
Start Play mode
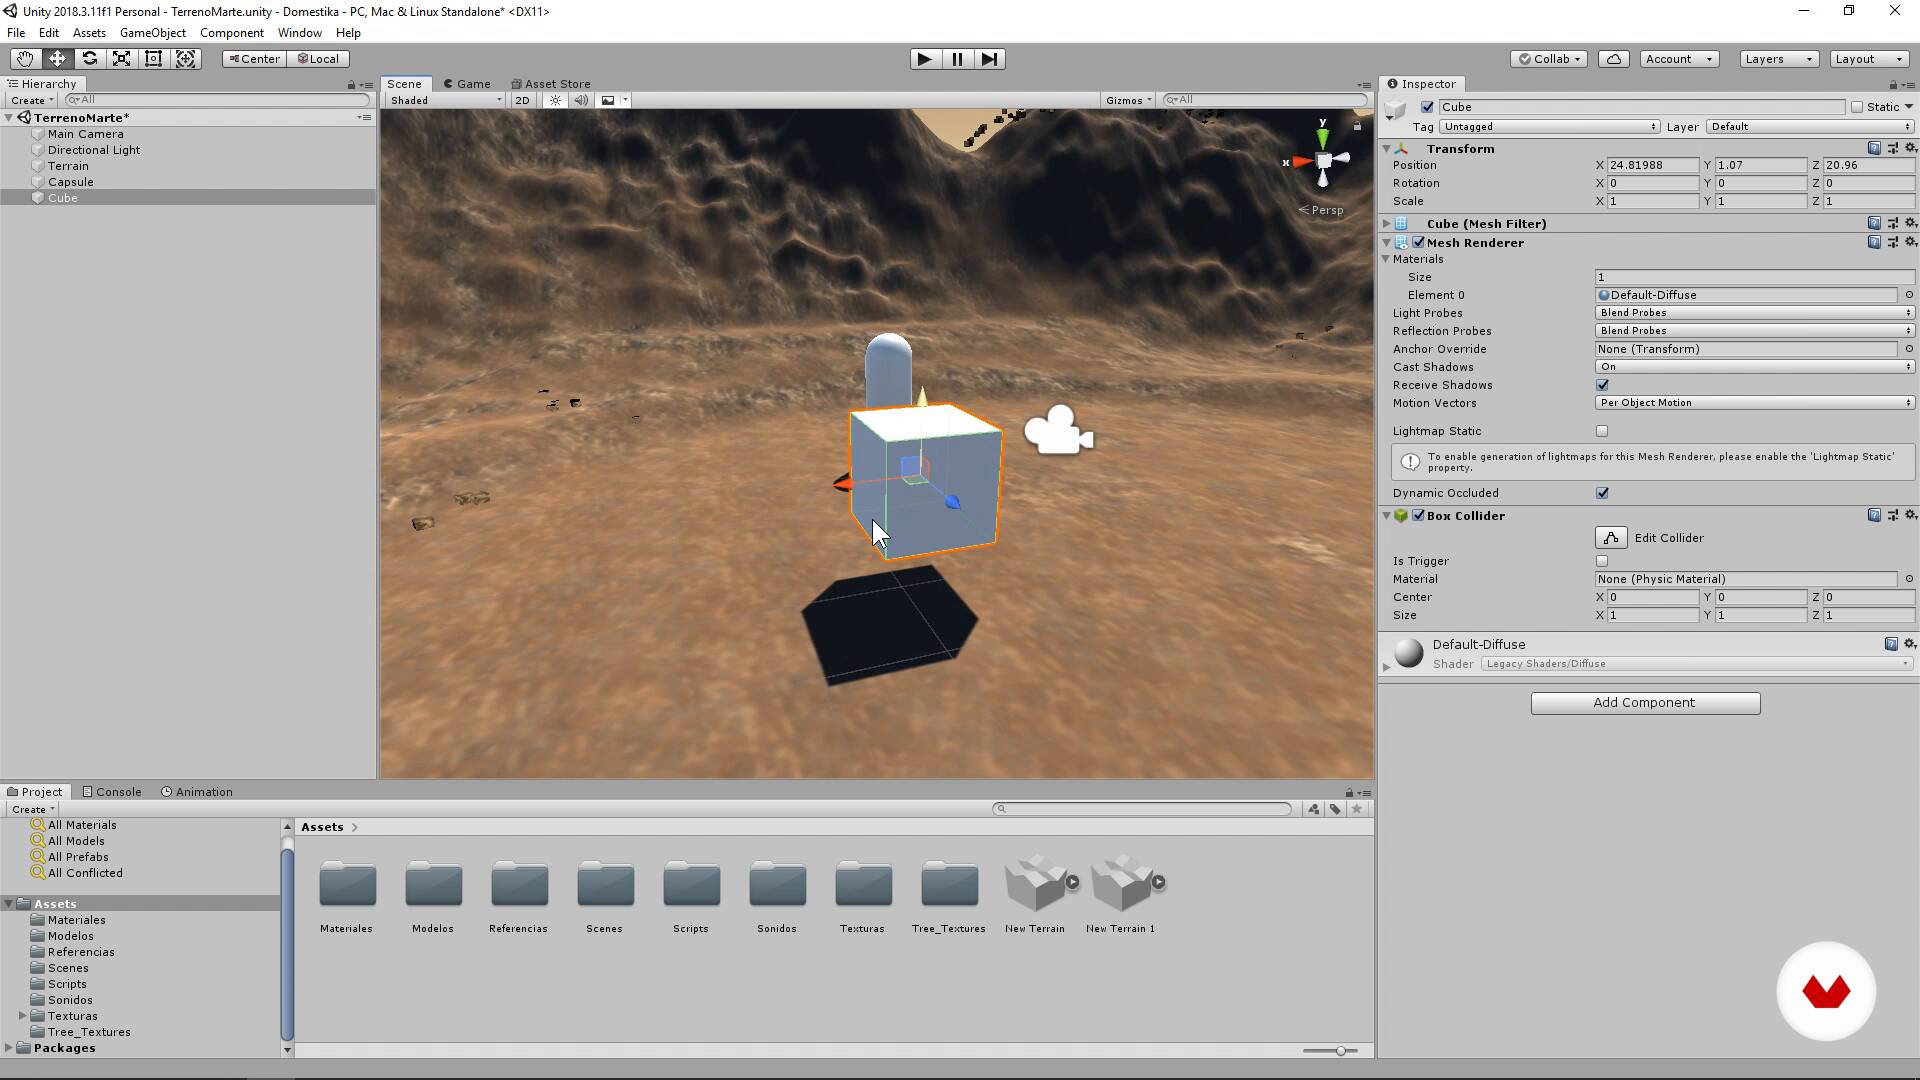(925, 59)
